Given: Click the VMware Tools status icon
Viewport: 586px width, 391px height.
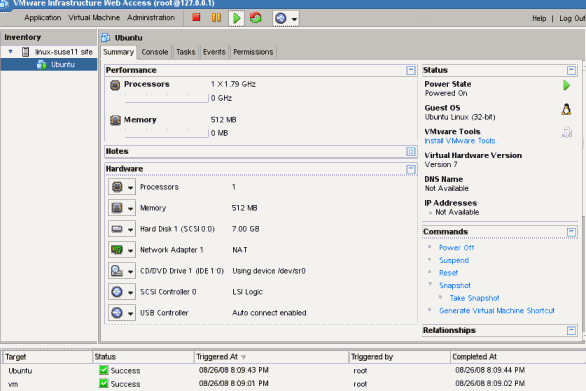Looking at the screenshot, I should pos(567,133).
